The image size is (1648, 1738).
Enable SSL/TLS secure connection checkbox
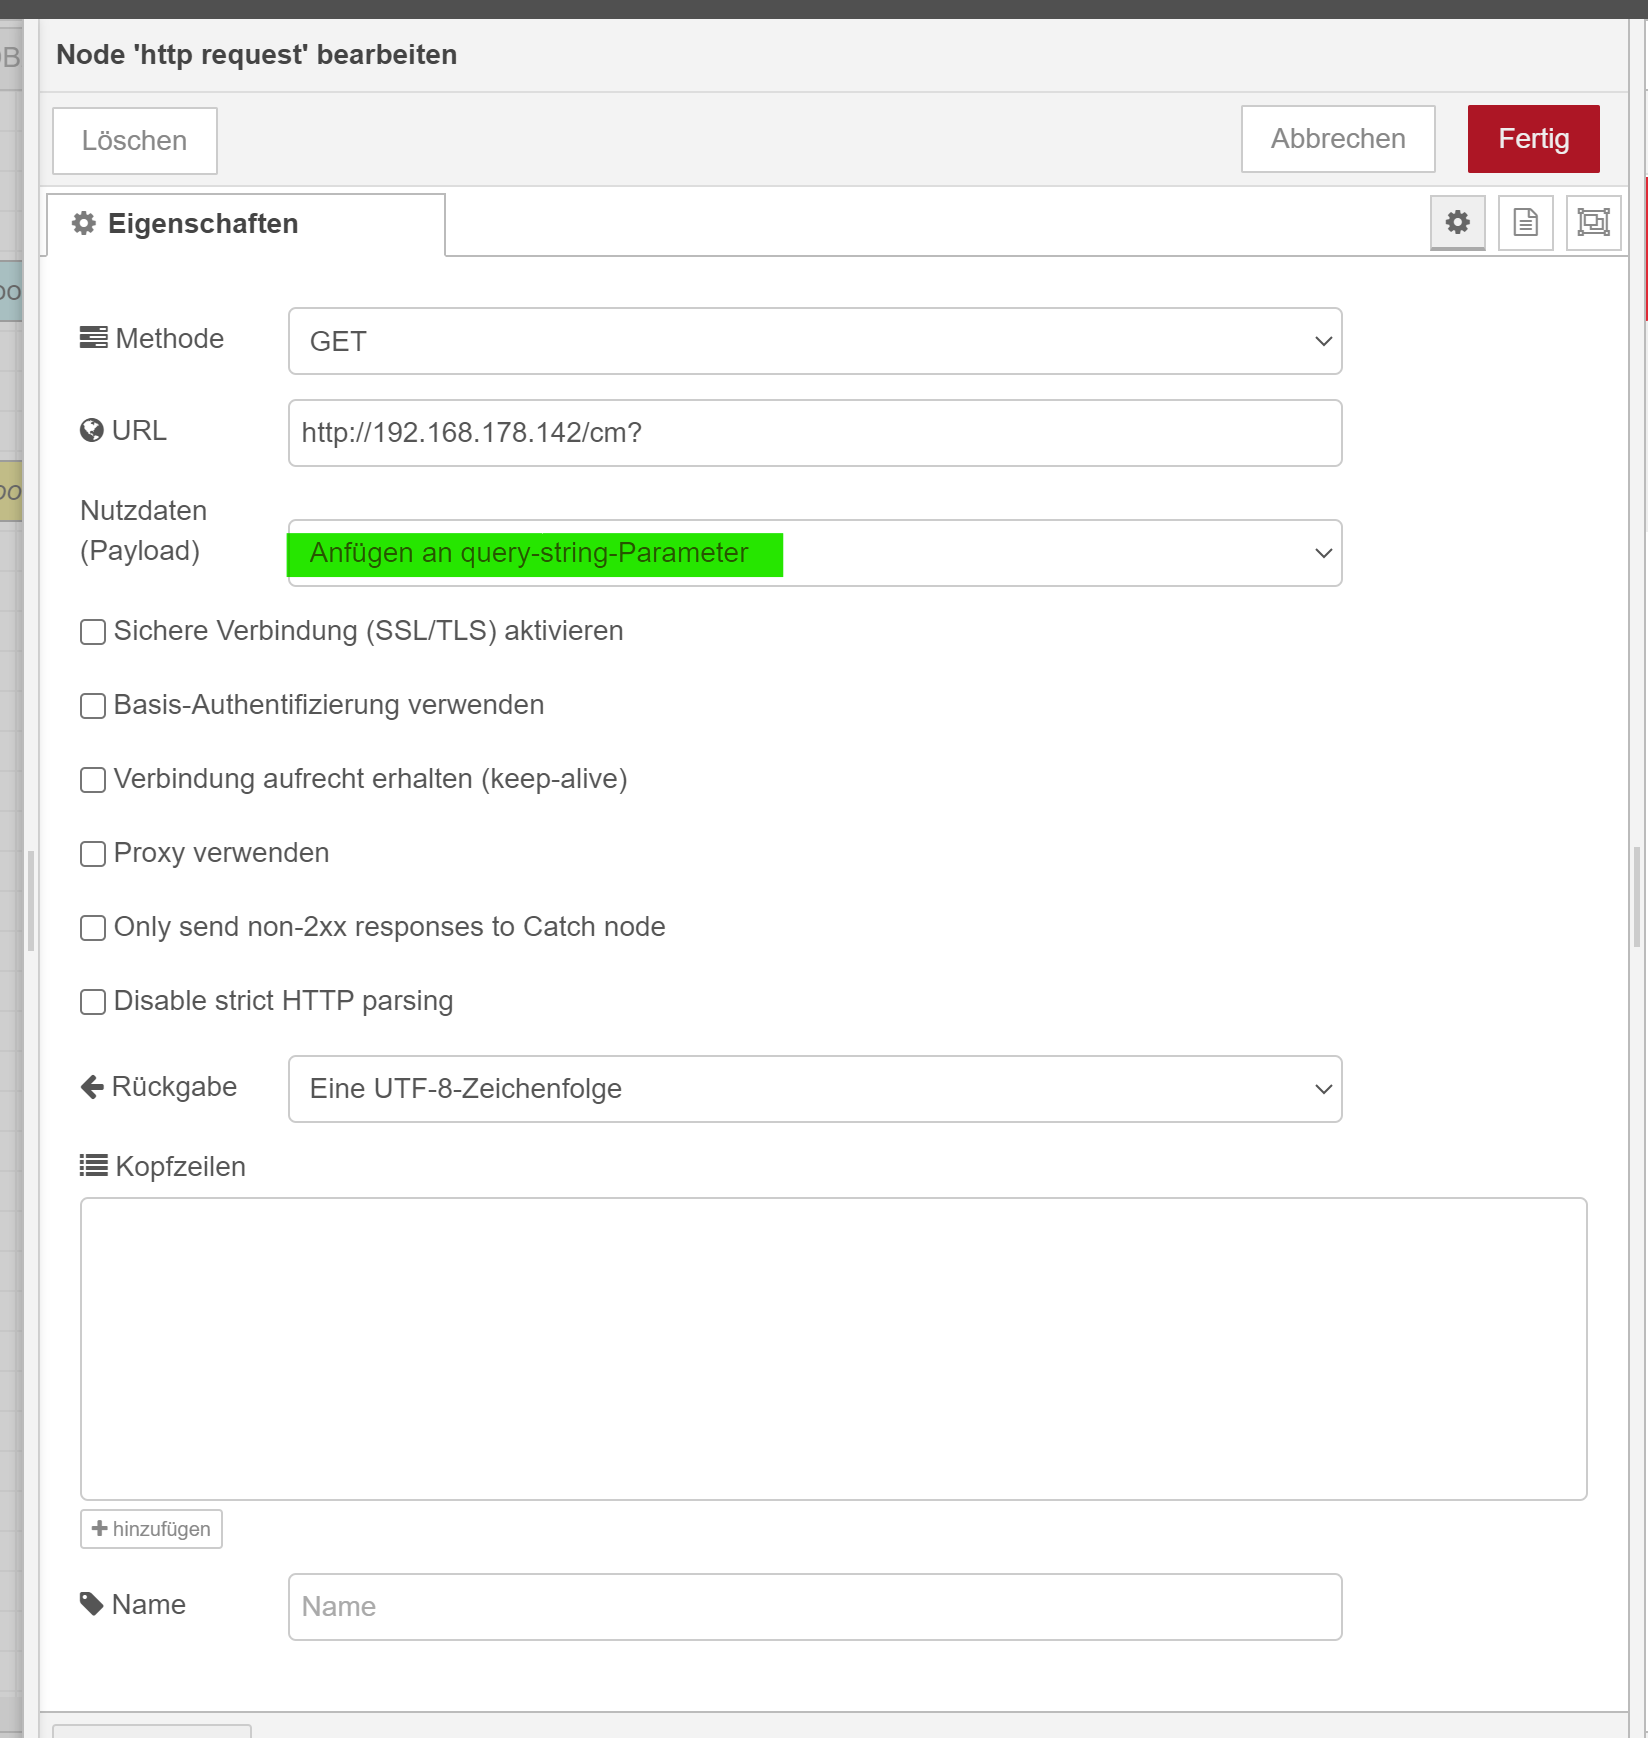(x=93, y=632)
